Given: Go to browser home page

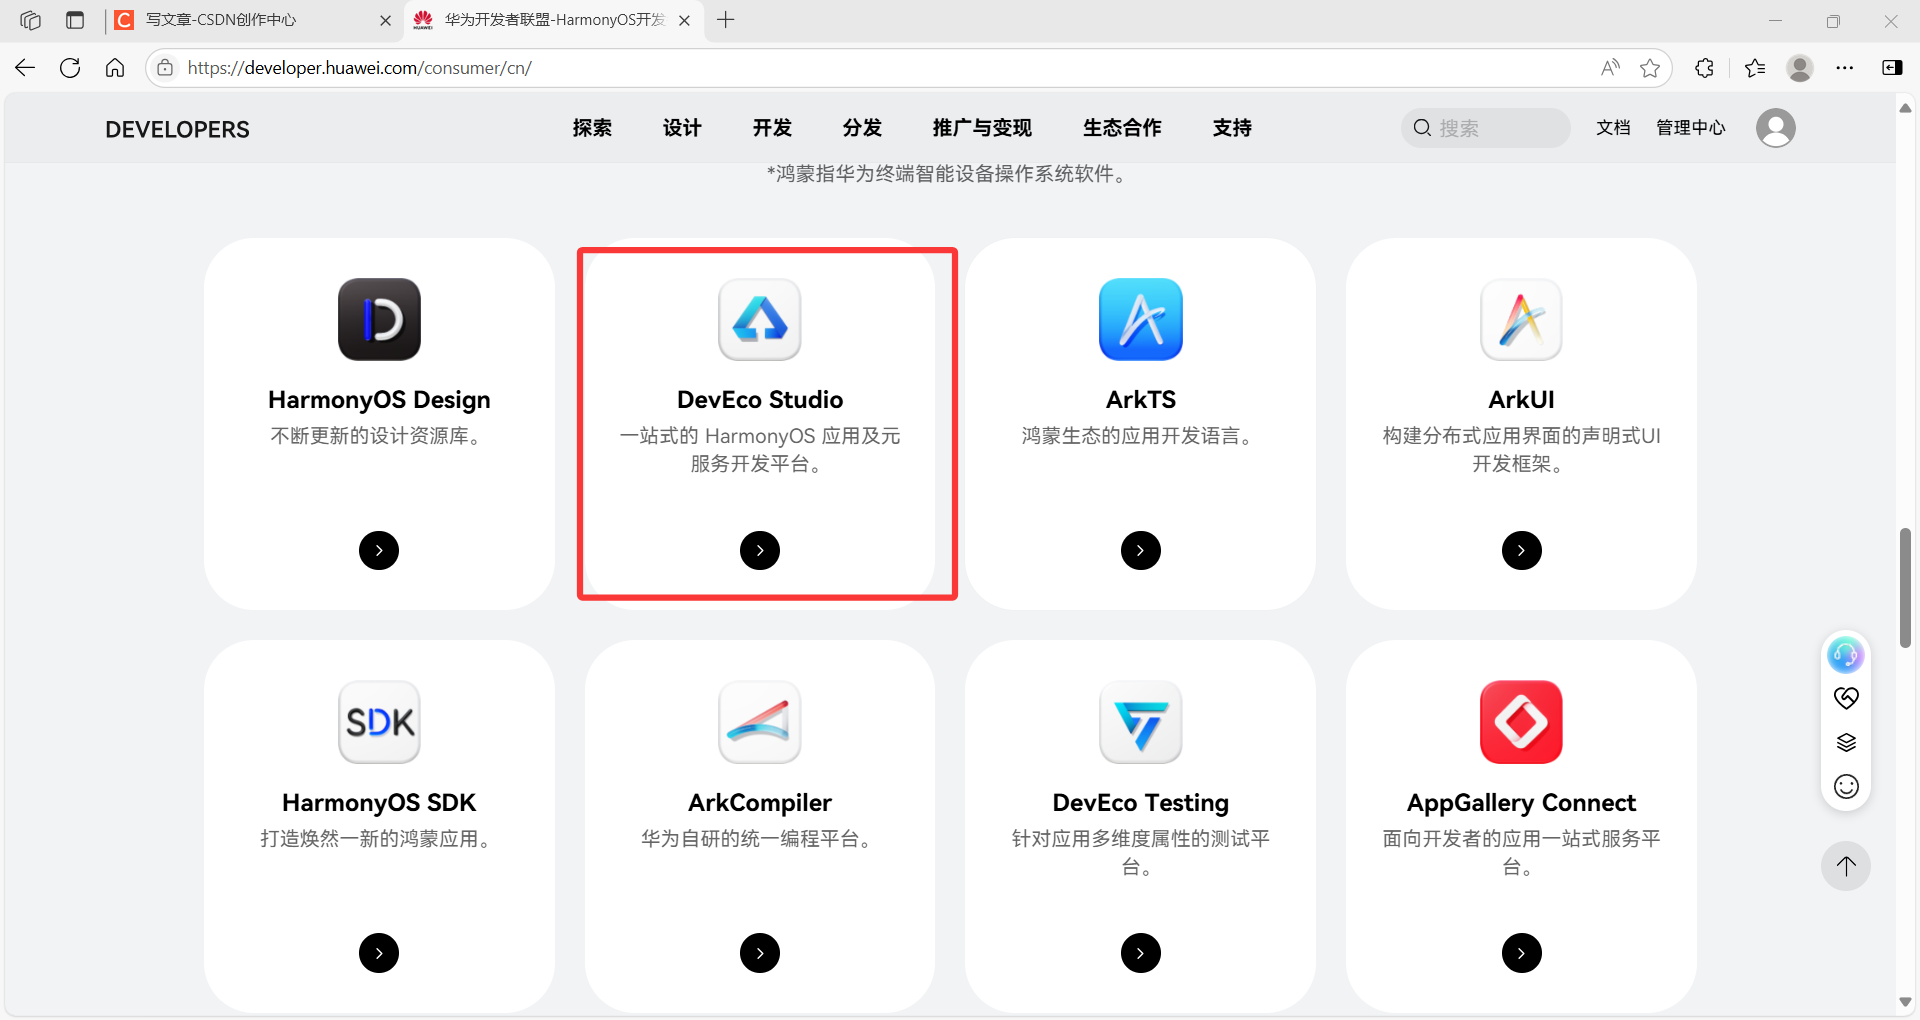Looking at the screenshot, I should pos(115,68).
